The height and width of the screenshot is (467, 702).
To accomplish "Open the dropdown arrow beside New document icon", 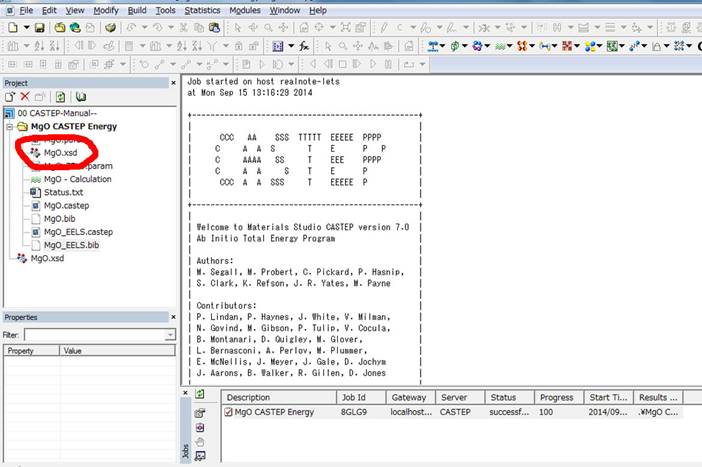I will pos(26,28).
